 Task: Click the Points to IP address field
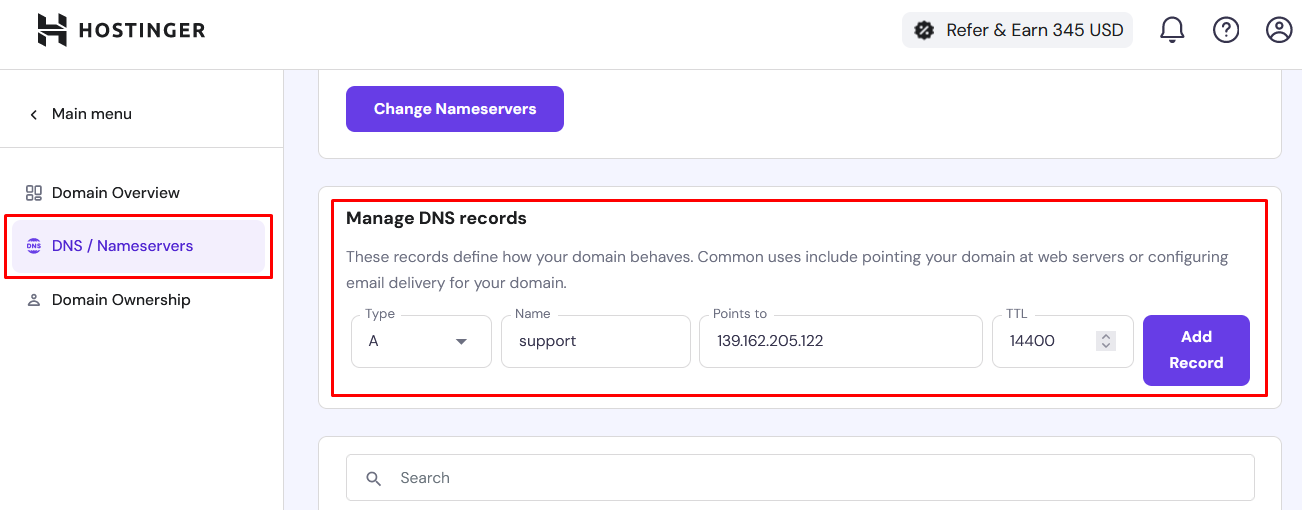tap(840, 341)
